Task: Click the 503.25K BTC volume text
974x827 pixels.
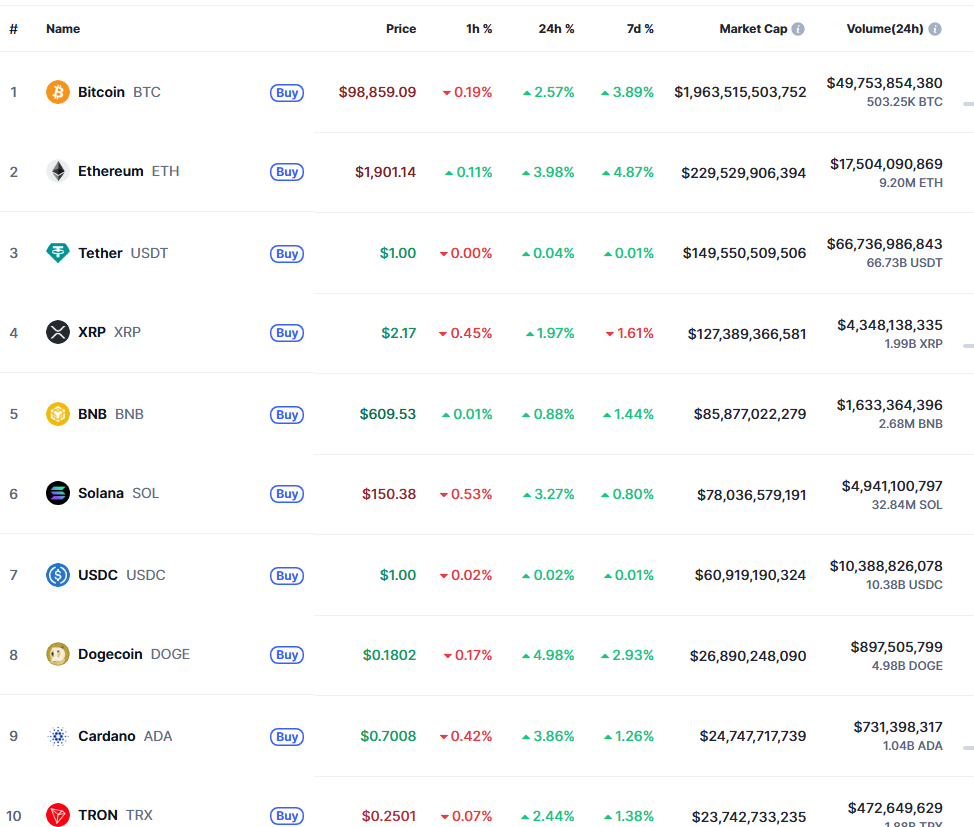Action: pyautogui.click(x=904, y=102)
